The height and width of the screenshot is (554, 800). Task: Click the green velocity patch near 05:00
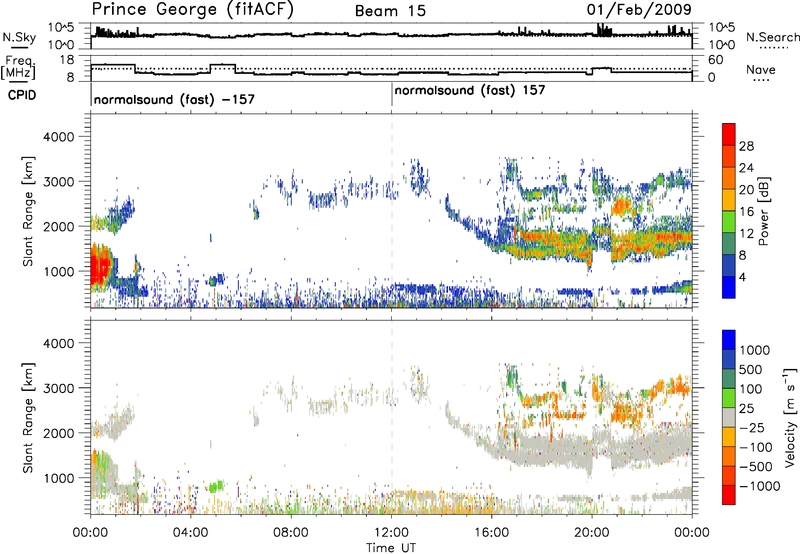[x=216, y=486]
